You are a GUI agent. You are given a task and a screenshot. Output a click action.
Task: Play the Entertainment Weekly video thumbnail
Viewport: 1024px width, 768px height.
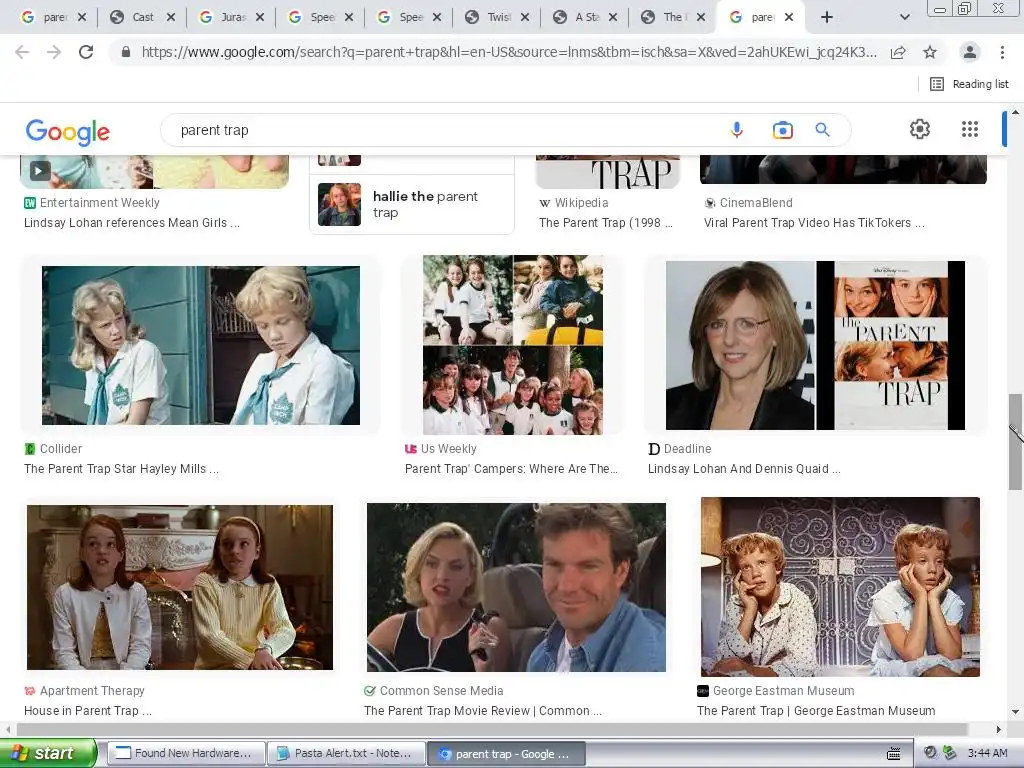[39, 171]
